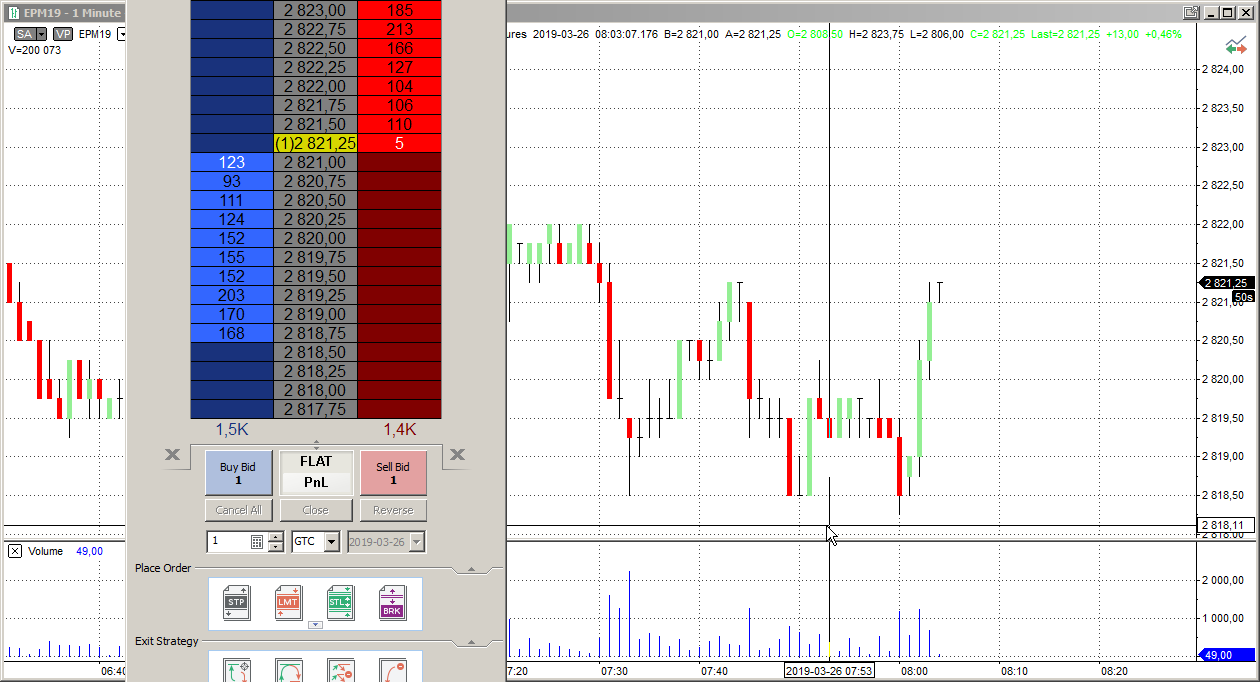Choose the third Exit Strategy multi-arrow icon
The width and height of the screenshot is (1260, 682).
click(340, 670)
